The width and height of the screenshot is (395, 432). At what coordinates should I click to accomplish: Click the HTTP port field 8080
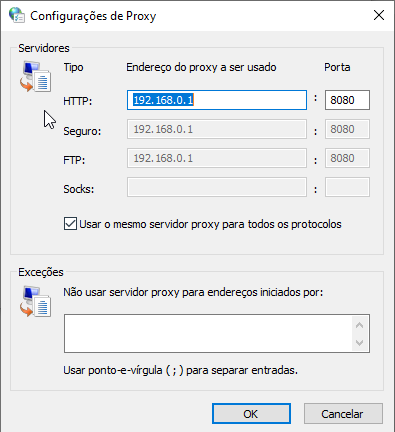pyautogui.click(x=347, y=100)
